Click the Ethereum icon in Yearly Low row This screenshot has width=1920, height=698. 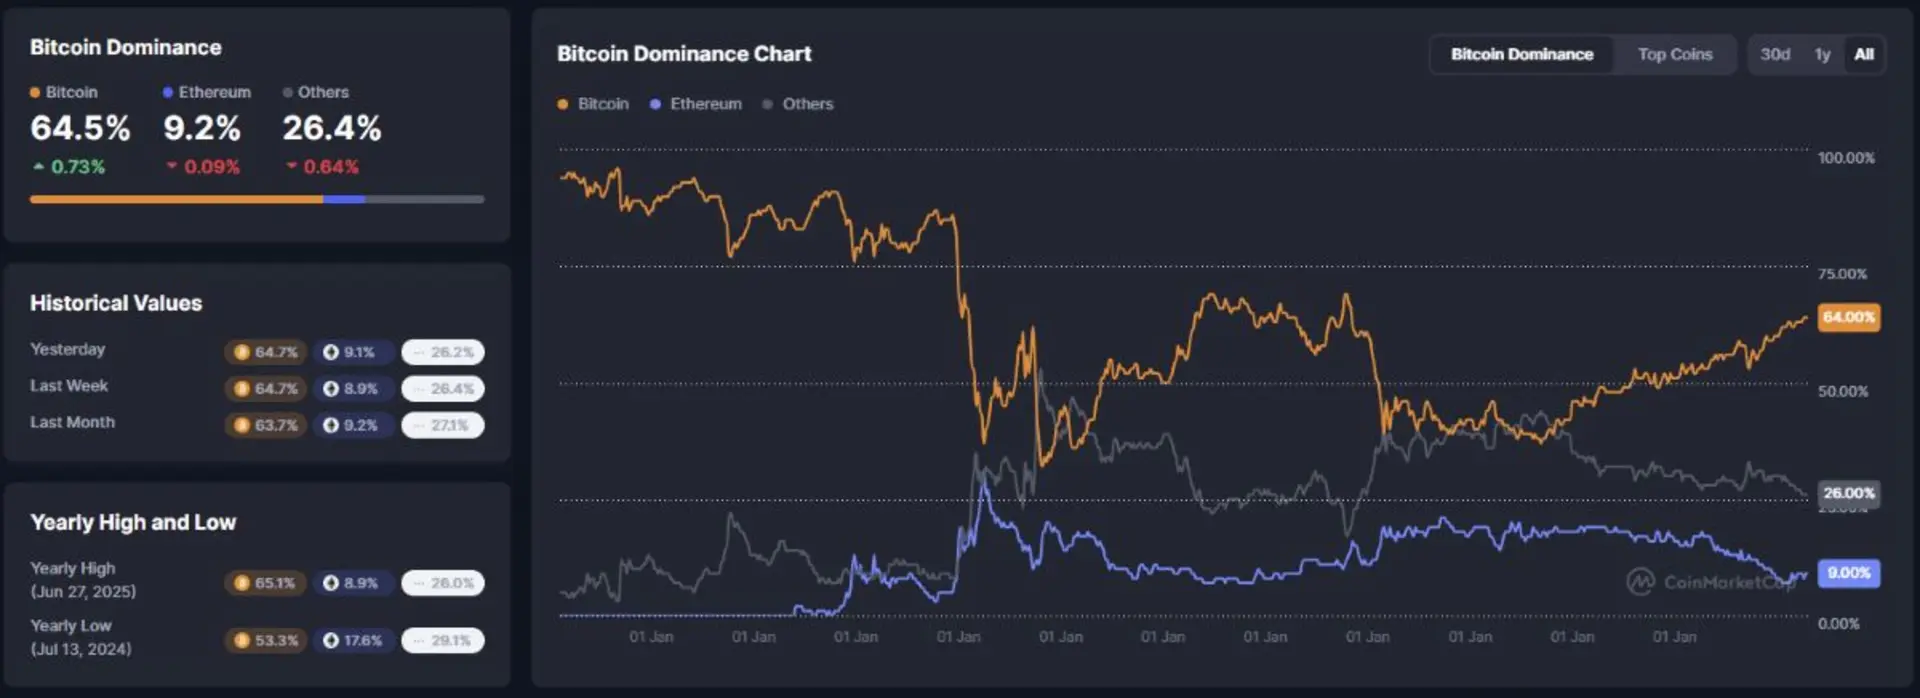(331, 640)
